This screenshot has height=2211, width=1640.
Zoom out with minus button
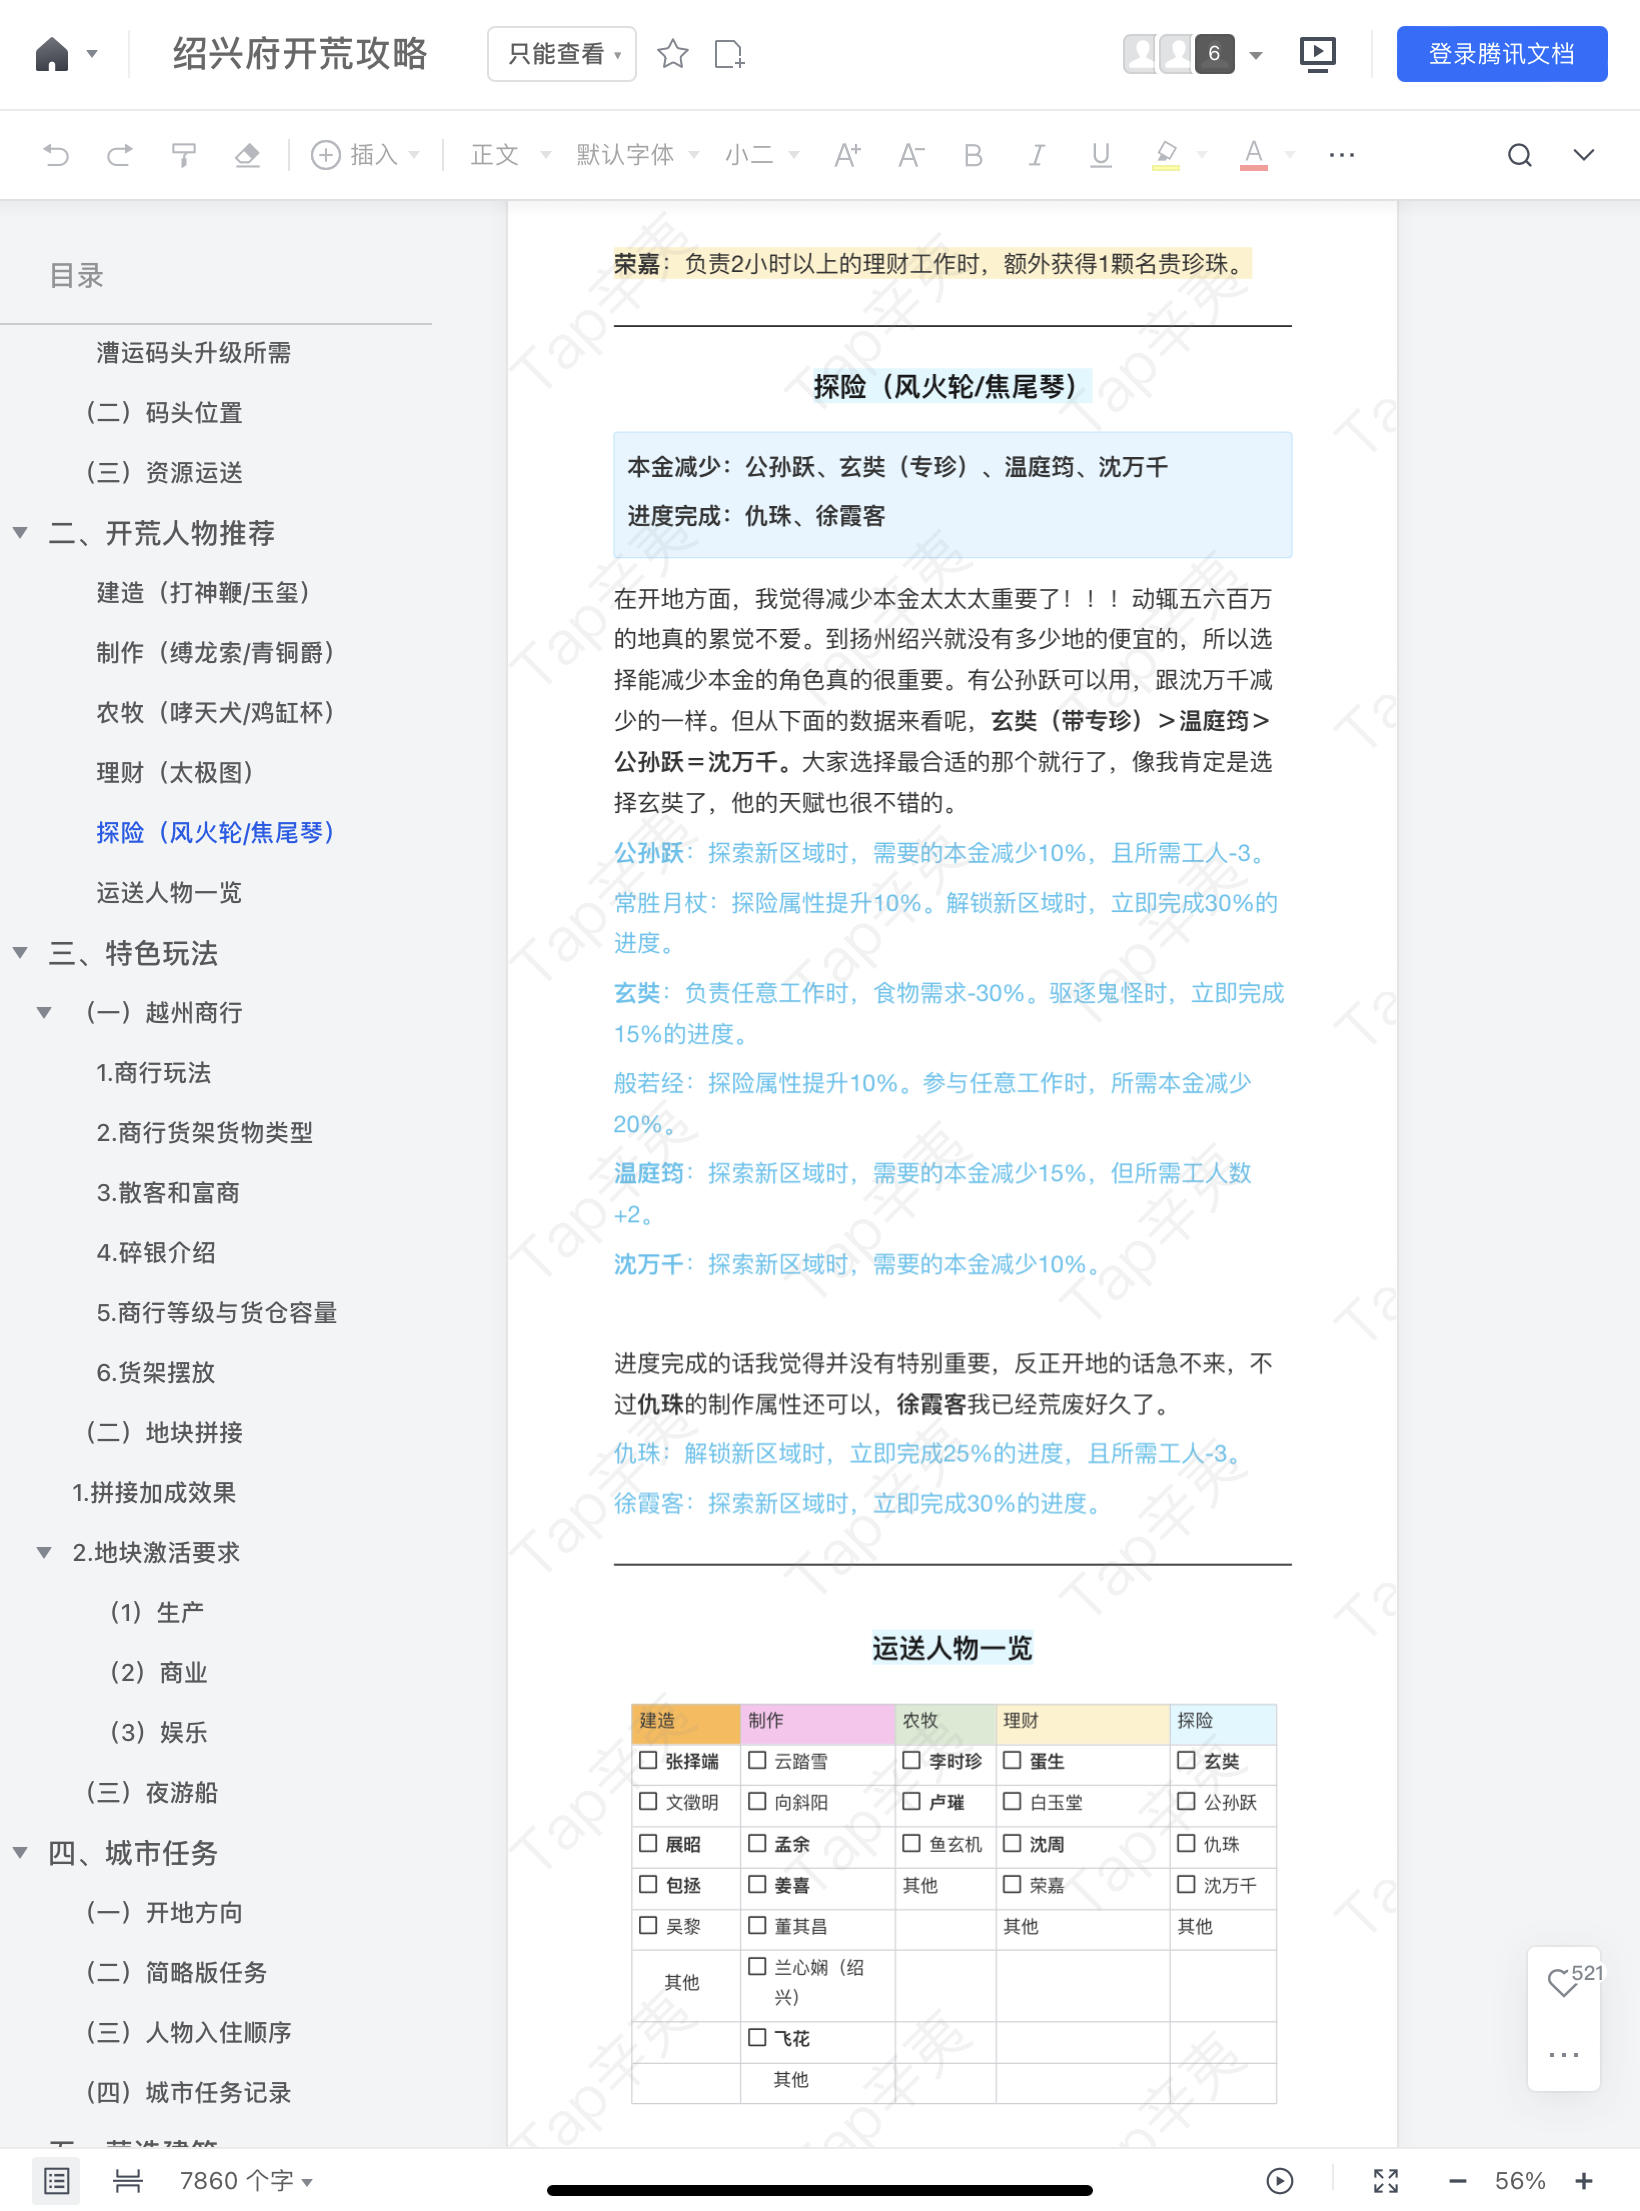1458,2181
